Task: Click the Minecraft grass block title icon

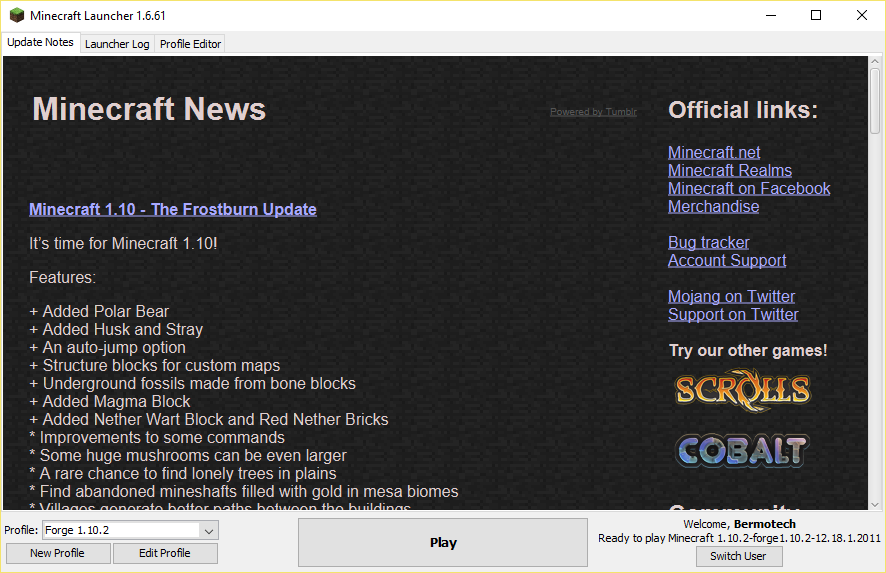Action: [17, 16]
